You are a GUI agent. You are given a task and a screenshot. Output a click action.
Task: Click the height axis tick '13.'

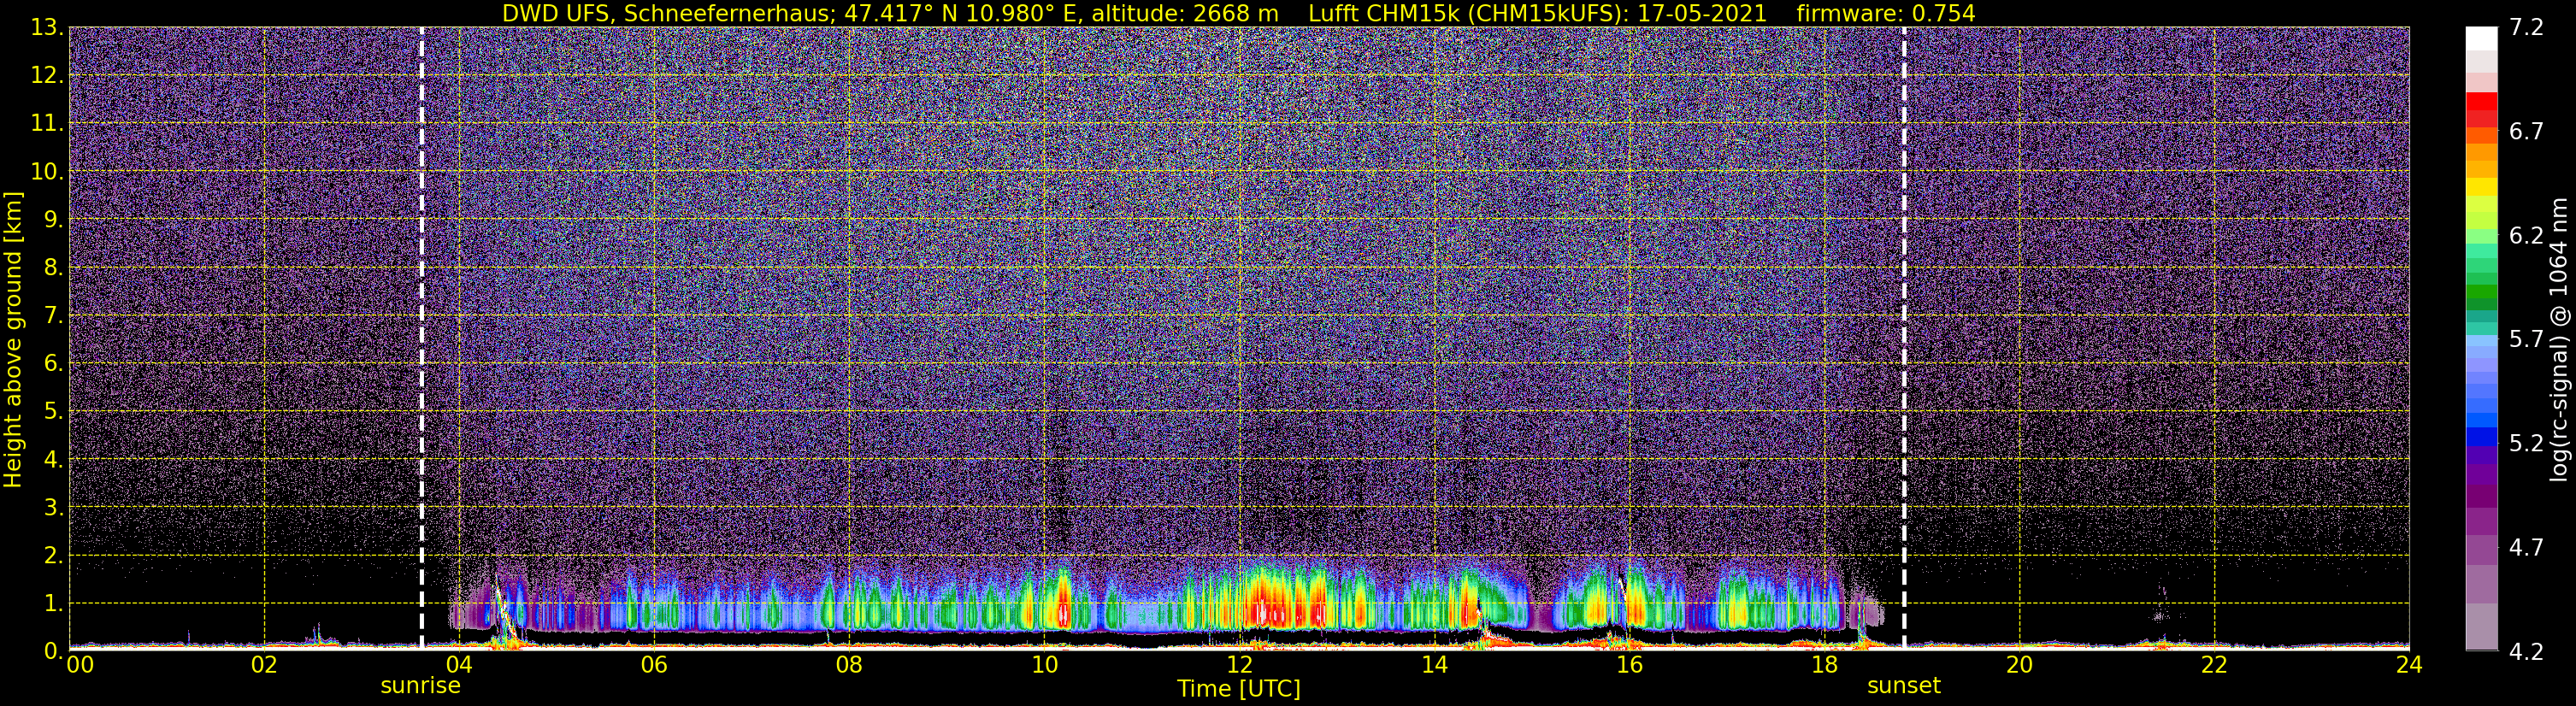(47, 28)
